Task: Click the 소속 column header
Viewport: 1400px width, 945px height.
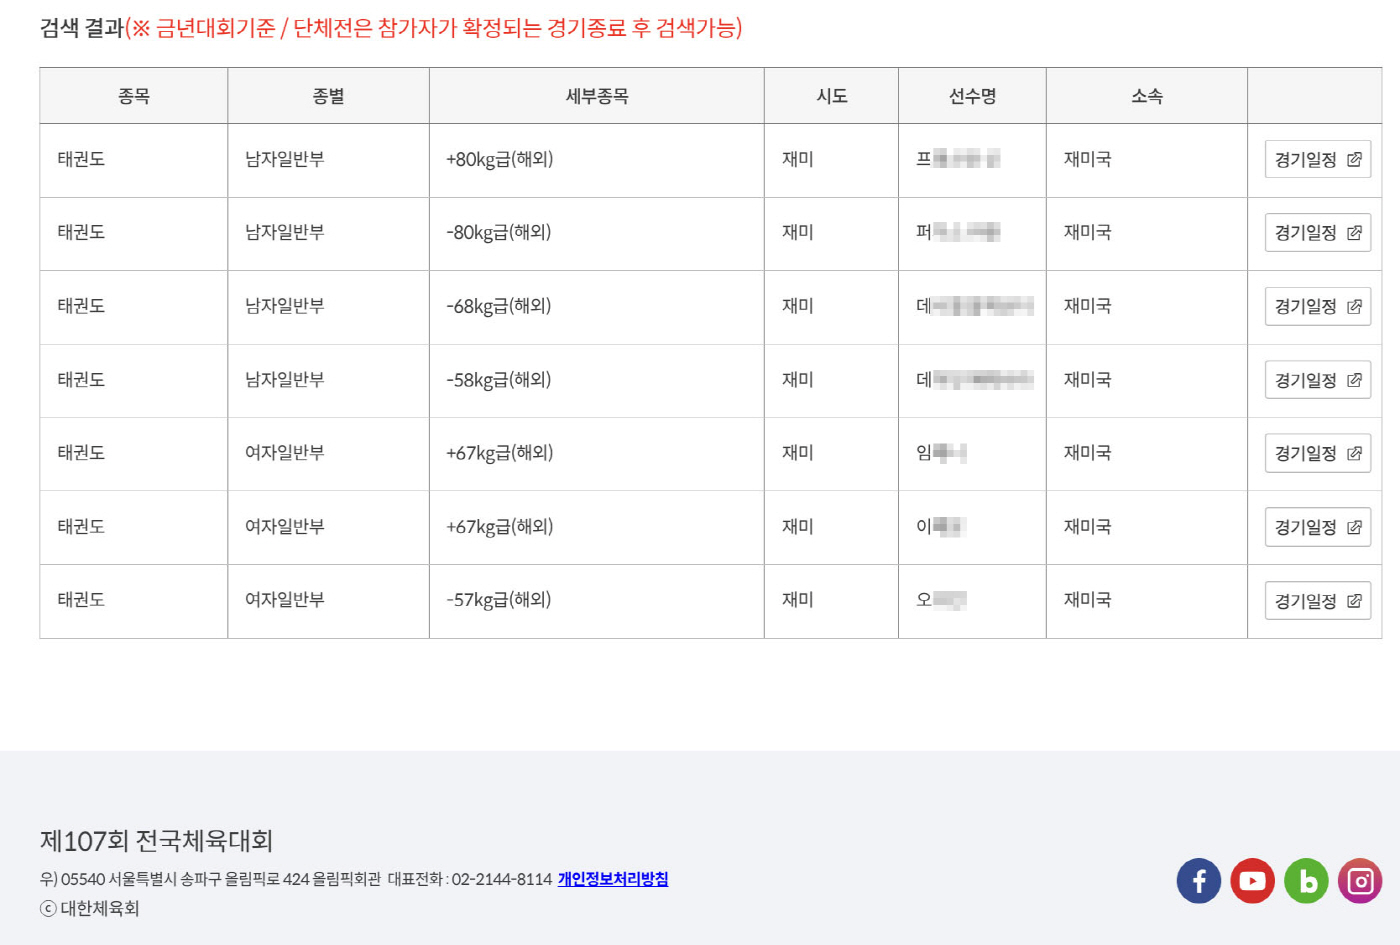Action: pyautogui.click(x=1147, y=96)
